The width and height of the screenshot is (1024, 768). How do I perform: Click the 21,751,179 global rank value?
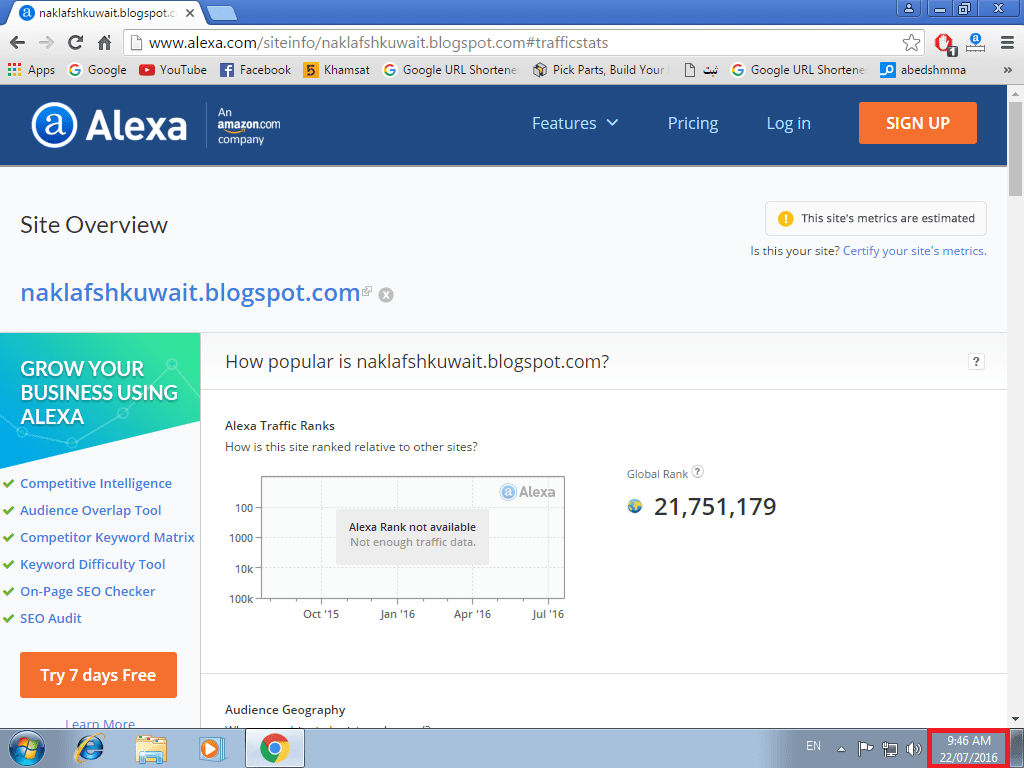point(714,507)
